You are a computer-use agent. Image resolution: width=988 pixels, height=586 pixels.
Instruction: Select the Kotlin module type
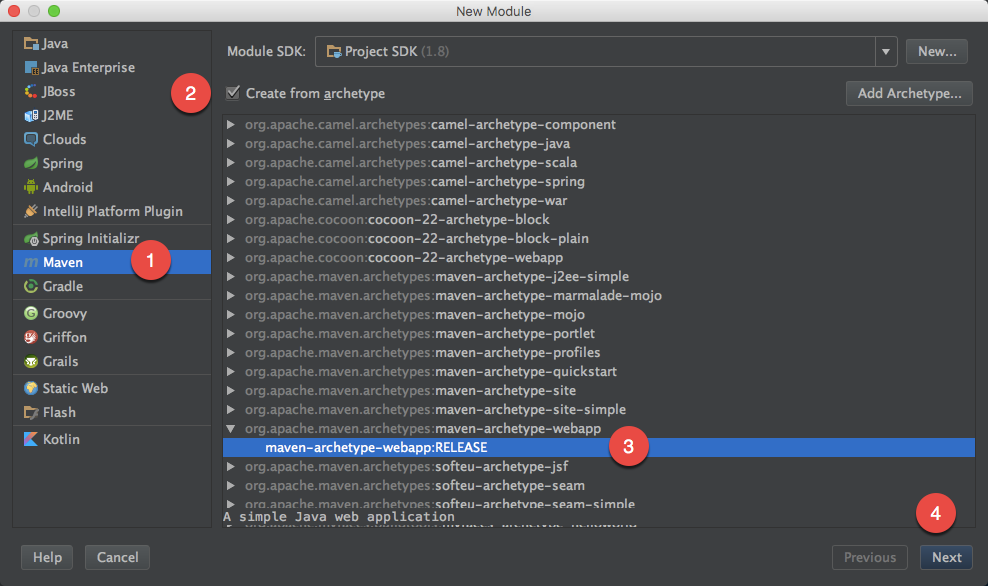point(112,439)
